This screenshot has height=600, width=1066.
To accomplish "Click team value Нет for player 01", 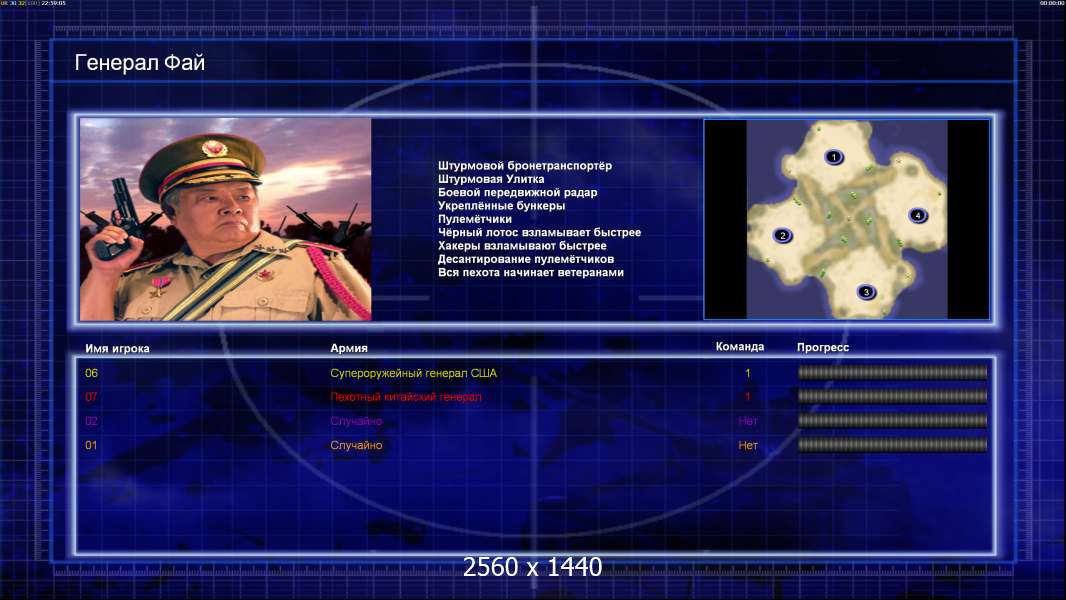I will 748,445.
